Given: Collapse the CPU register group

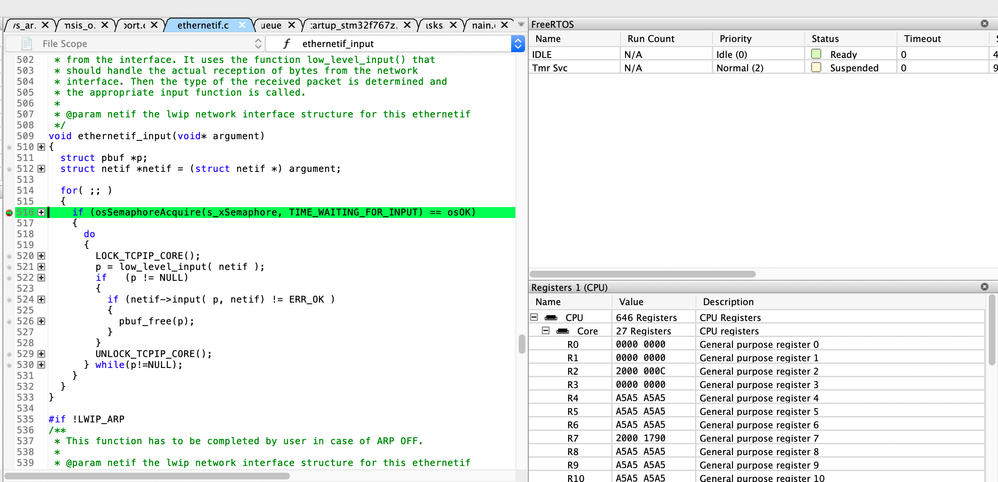Looking at the screenshot, I should click(x=535, y=317).
